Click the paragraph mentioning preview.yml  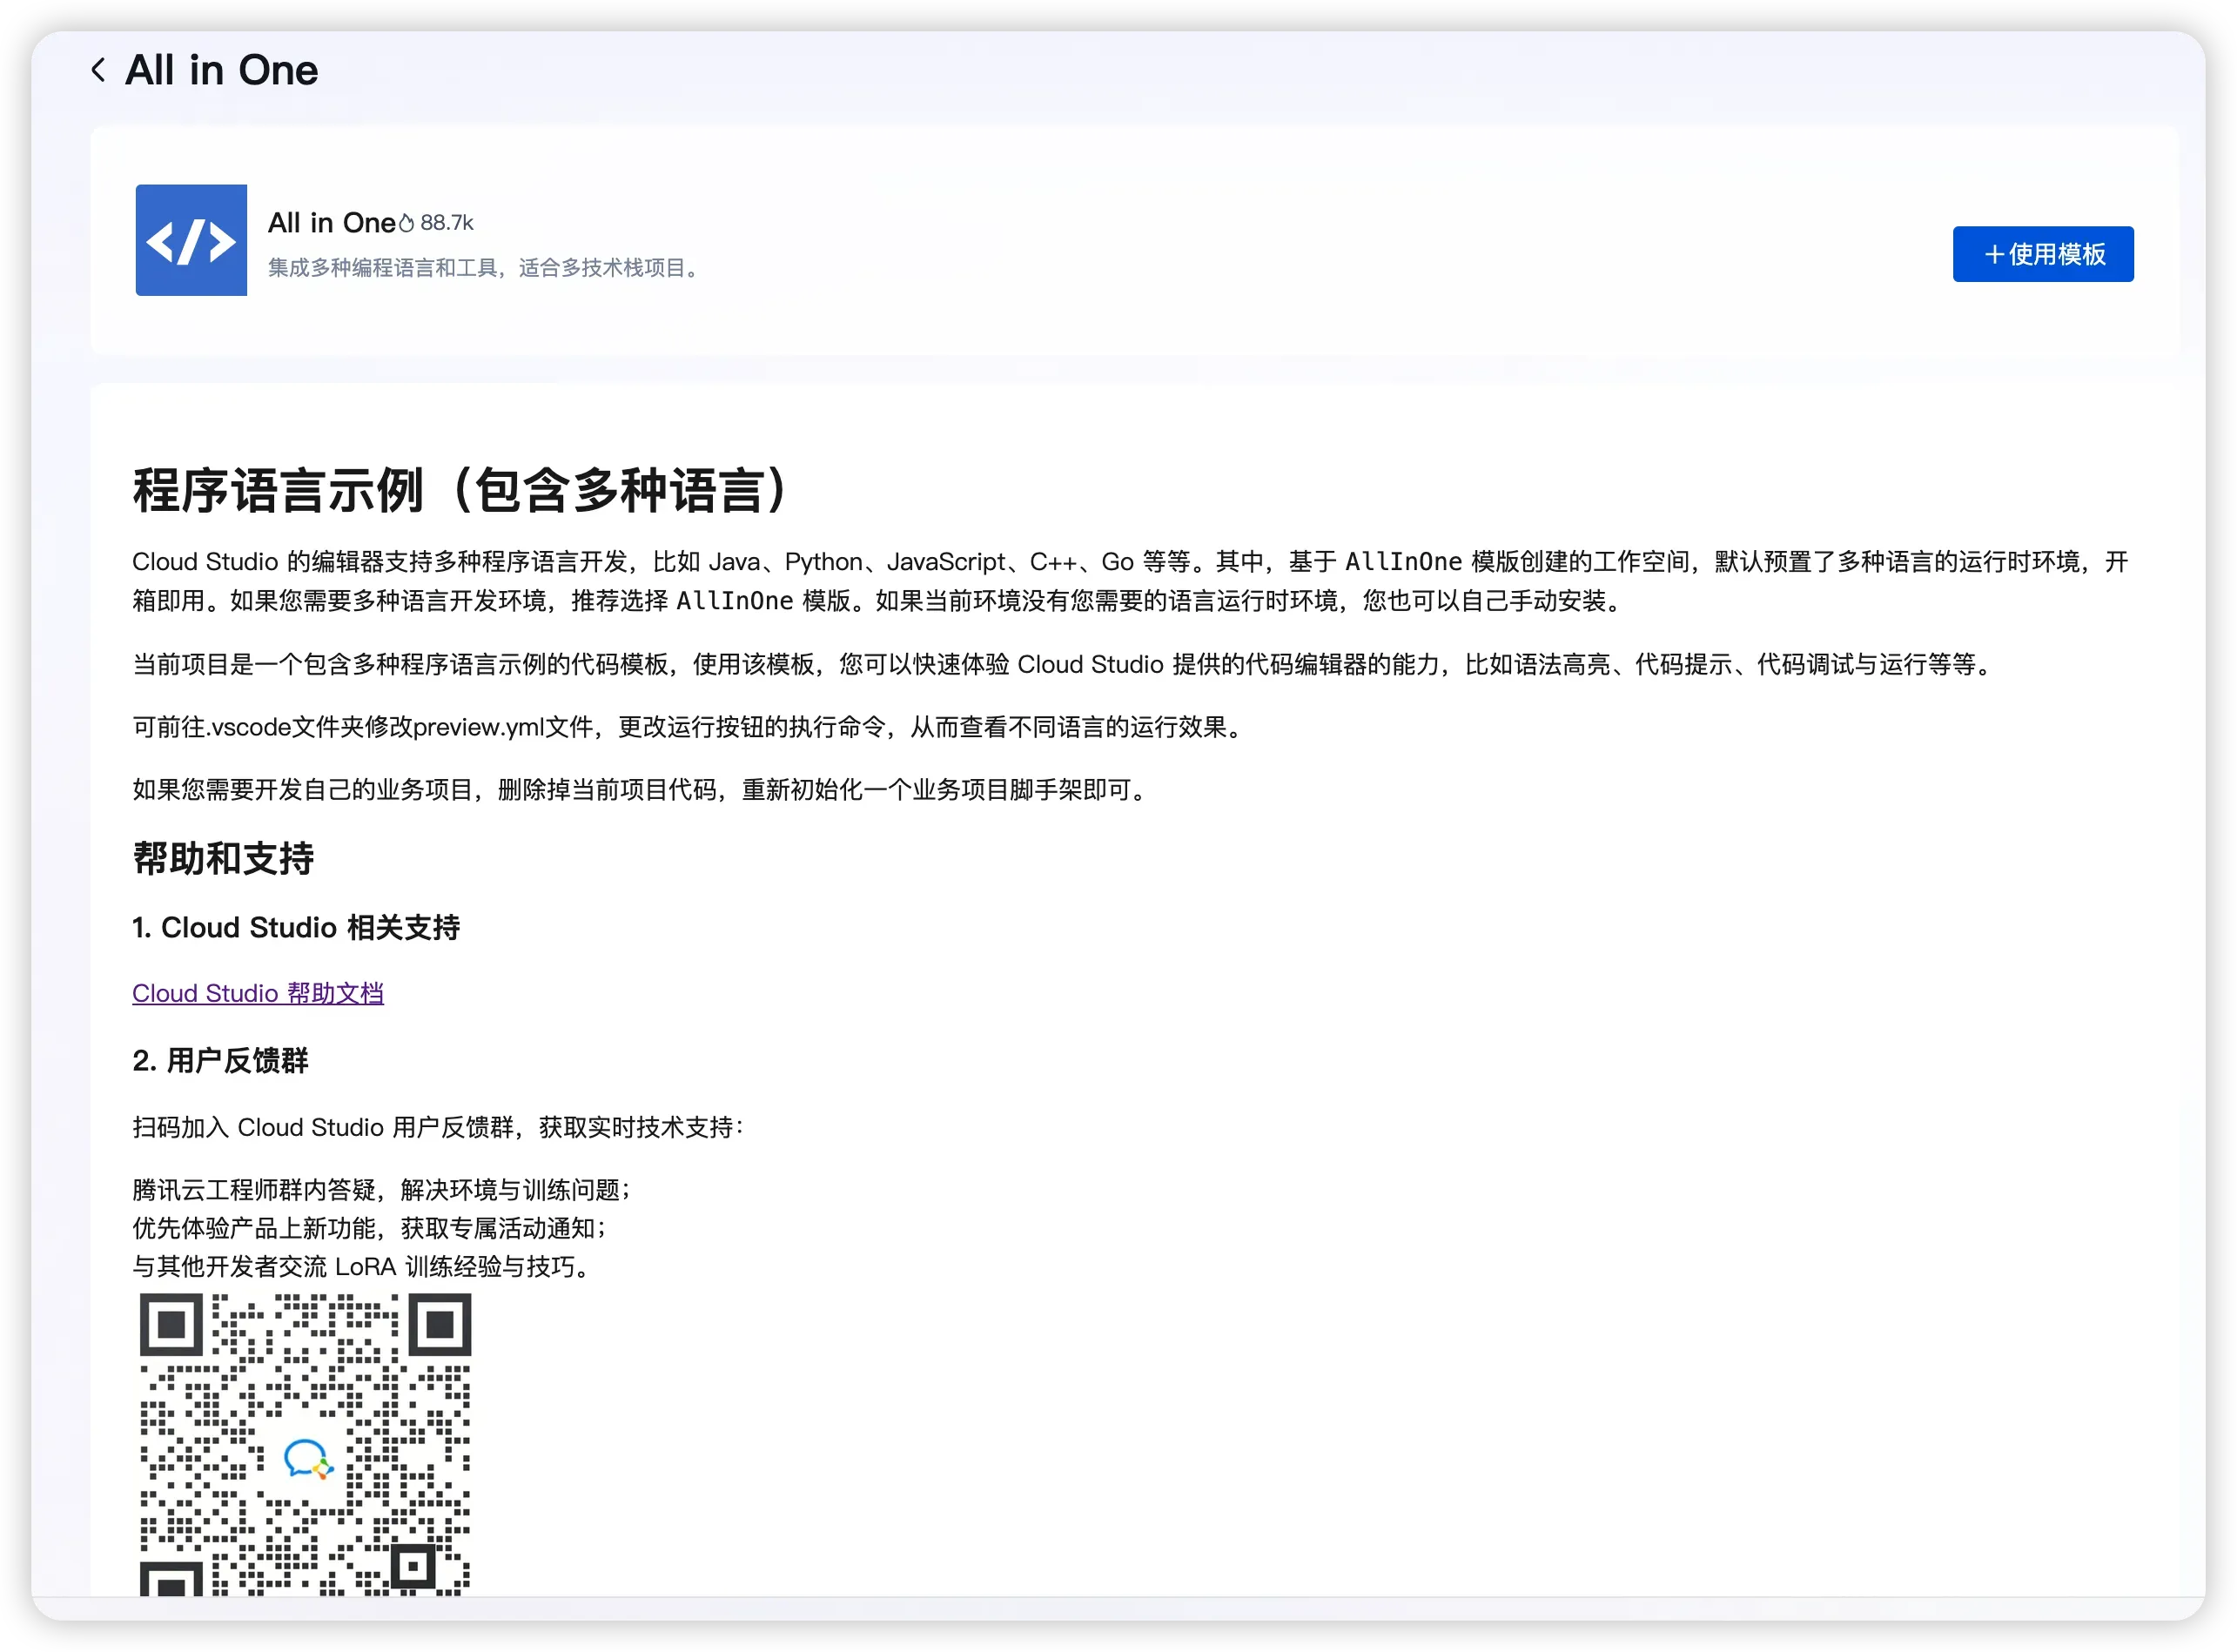click(690, 727)
